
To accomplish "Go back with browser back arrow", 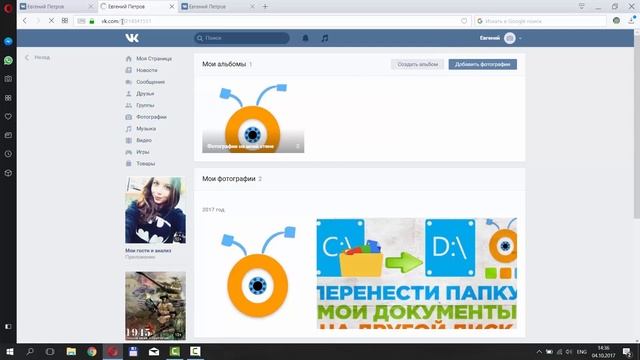I will point(25,21).
